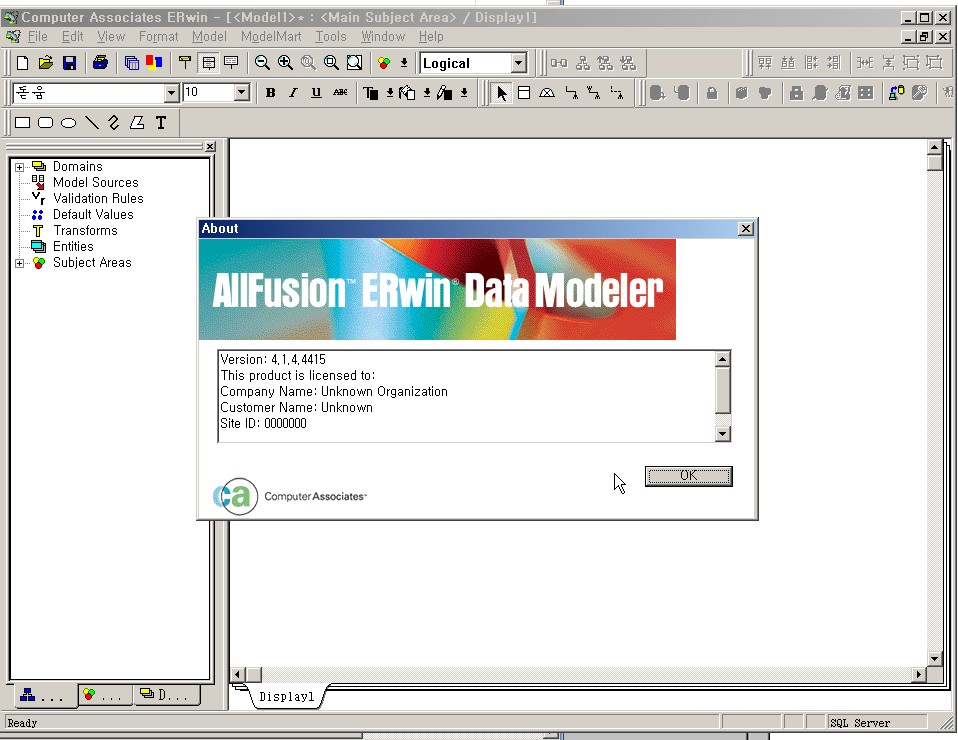The image size is (958, 740).
Task: Save the model with the floppy disk icon
Action: coord(69,63)
